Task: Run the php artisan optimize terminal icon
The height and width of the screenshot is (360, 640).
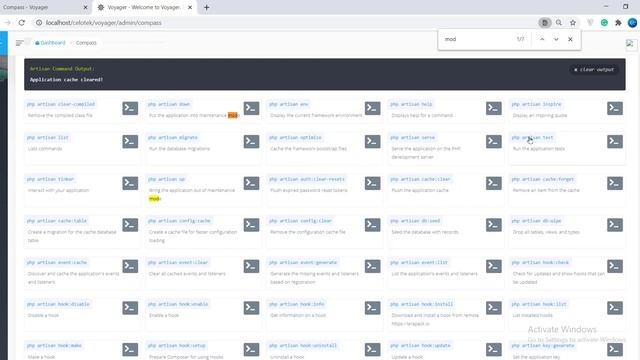Action: (373, 142)
